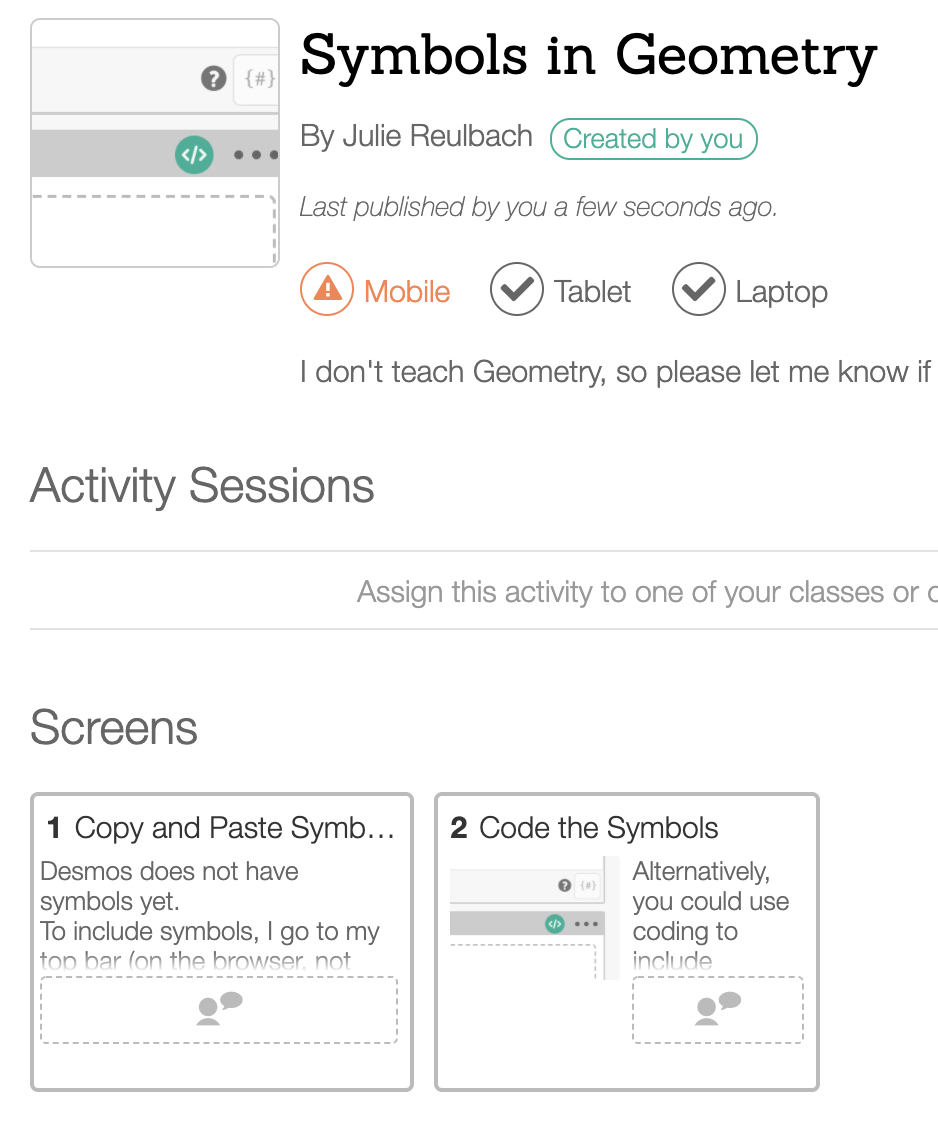Open the teal code editor icon
This screenshot has height=1144, width=938.
[194, 155]
